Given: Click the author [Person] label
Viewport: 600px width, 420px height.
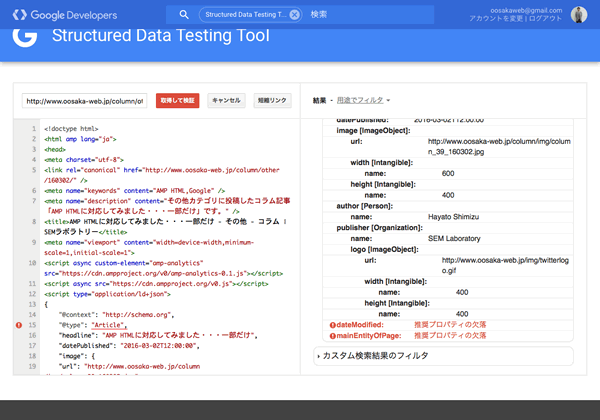Looking at the screenshot, I should (365, 206).
